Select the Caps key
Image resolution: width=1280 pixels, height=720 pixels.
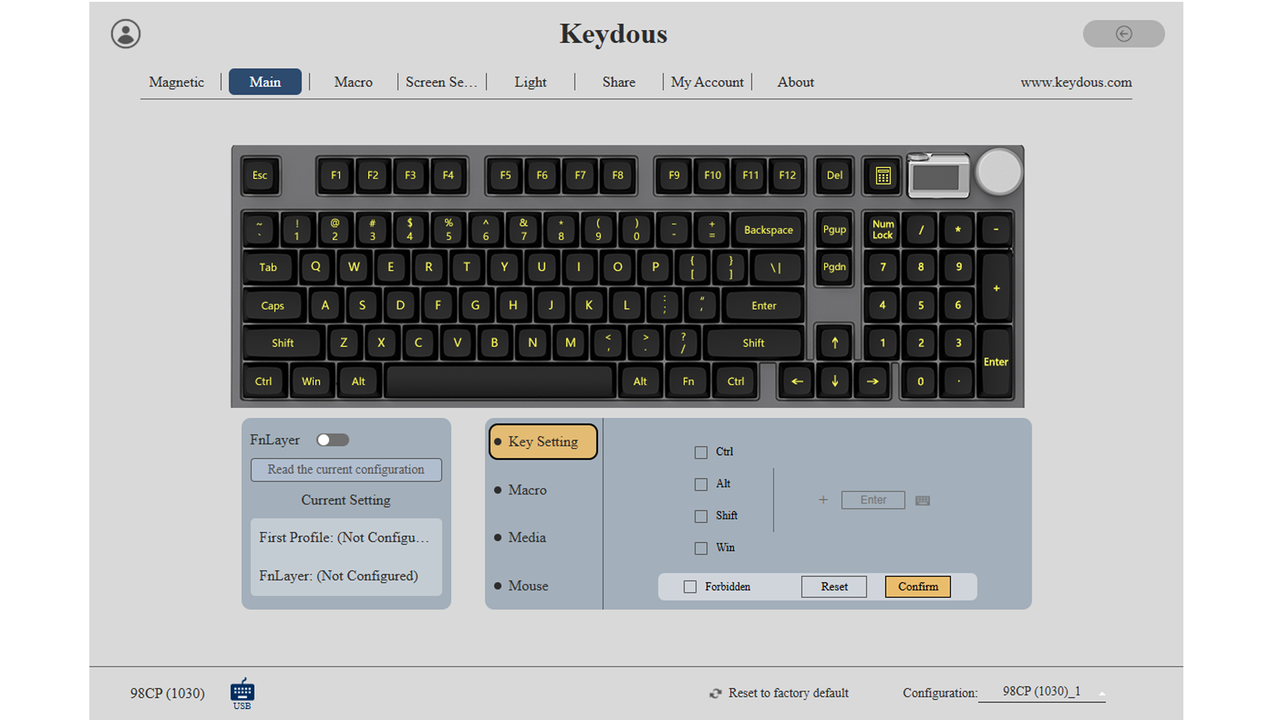273,306
